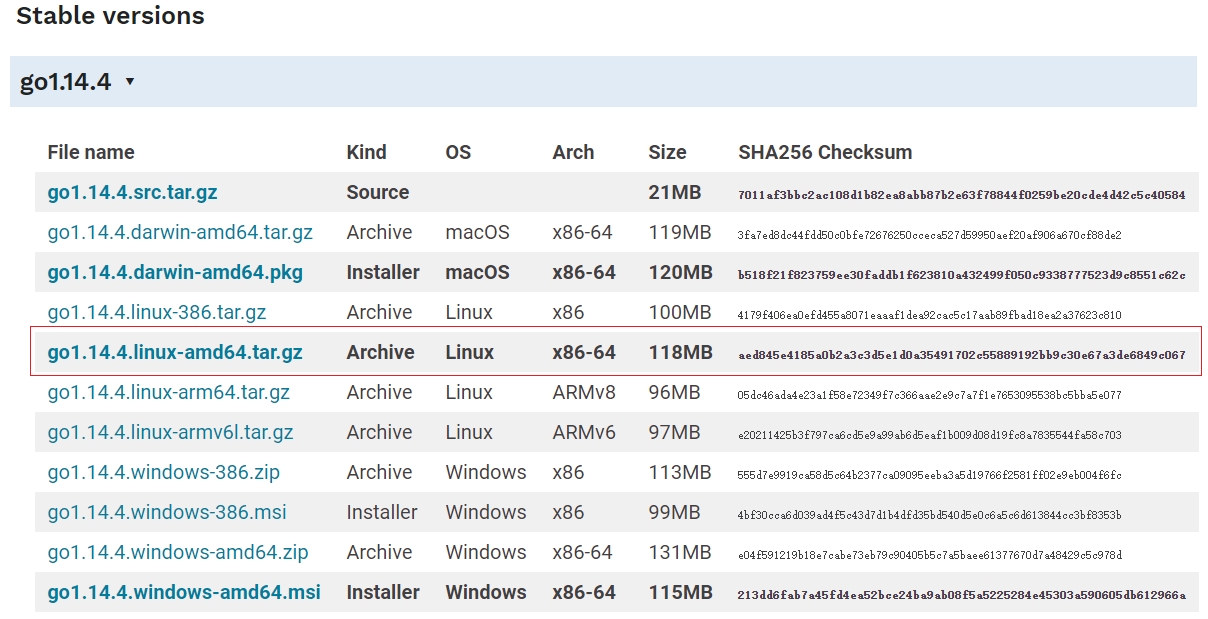This screenshot has width=1208, height=619.
Task: Click the 21MB size cell
Action: coord(675,192)
